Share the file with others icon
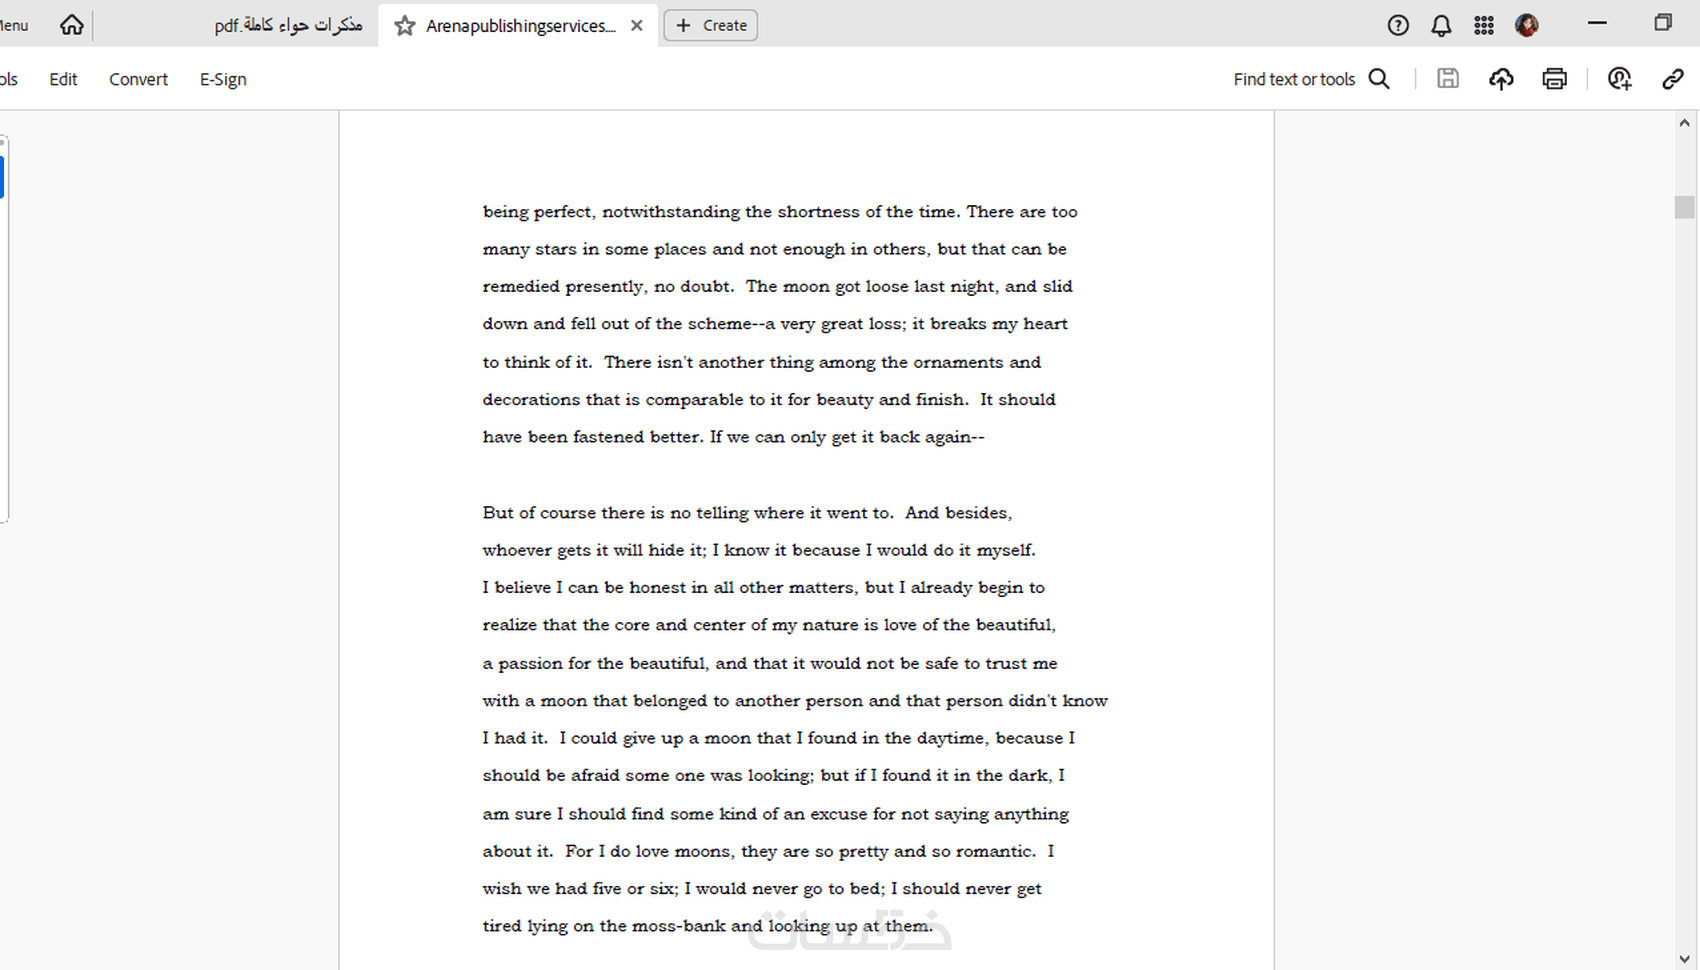Screen dimensions: 1700x970 [x=1620, y=79]
